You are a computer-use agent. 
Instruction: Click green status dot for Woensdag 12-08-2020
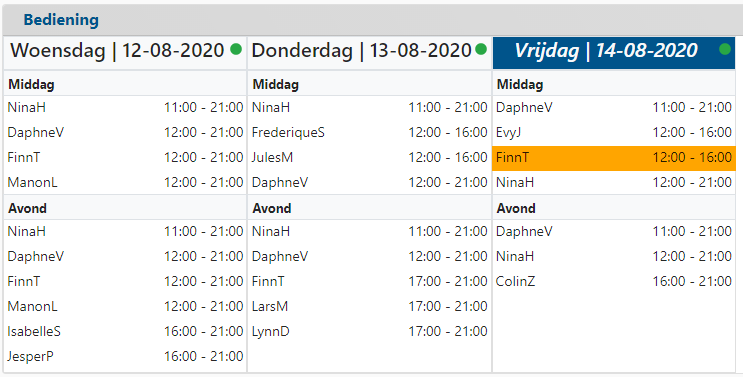coord(236,49)
